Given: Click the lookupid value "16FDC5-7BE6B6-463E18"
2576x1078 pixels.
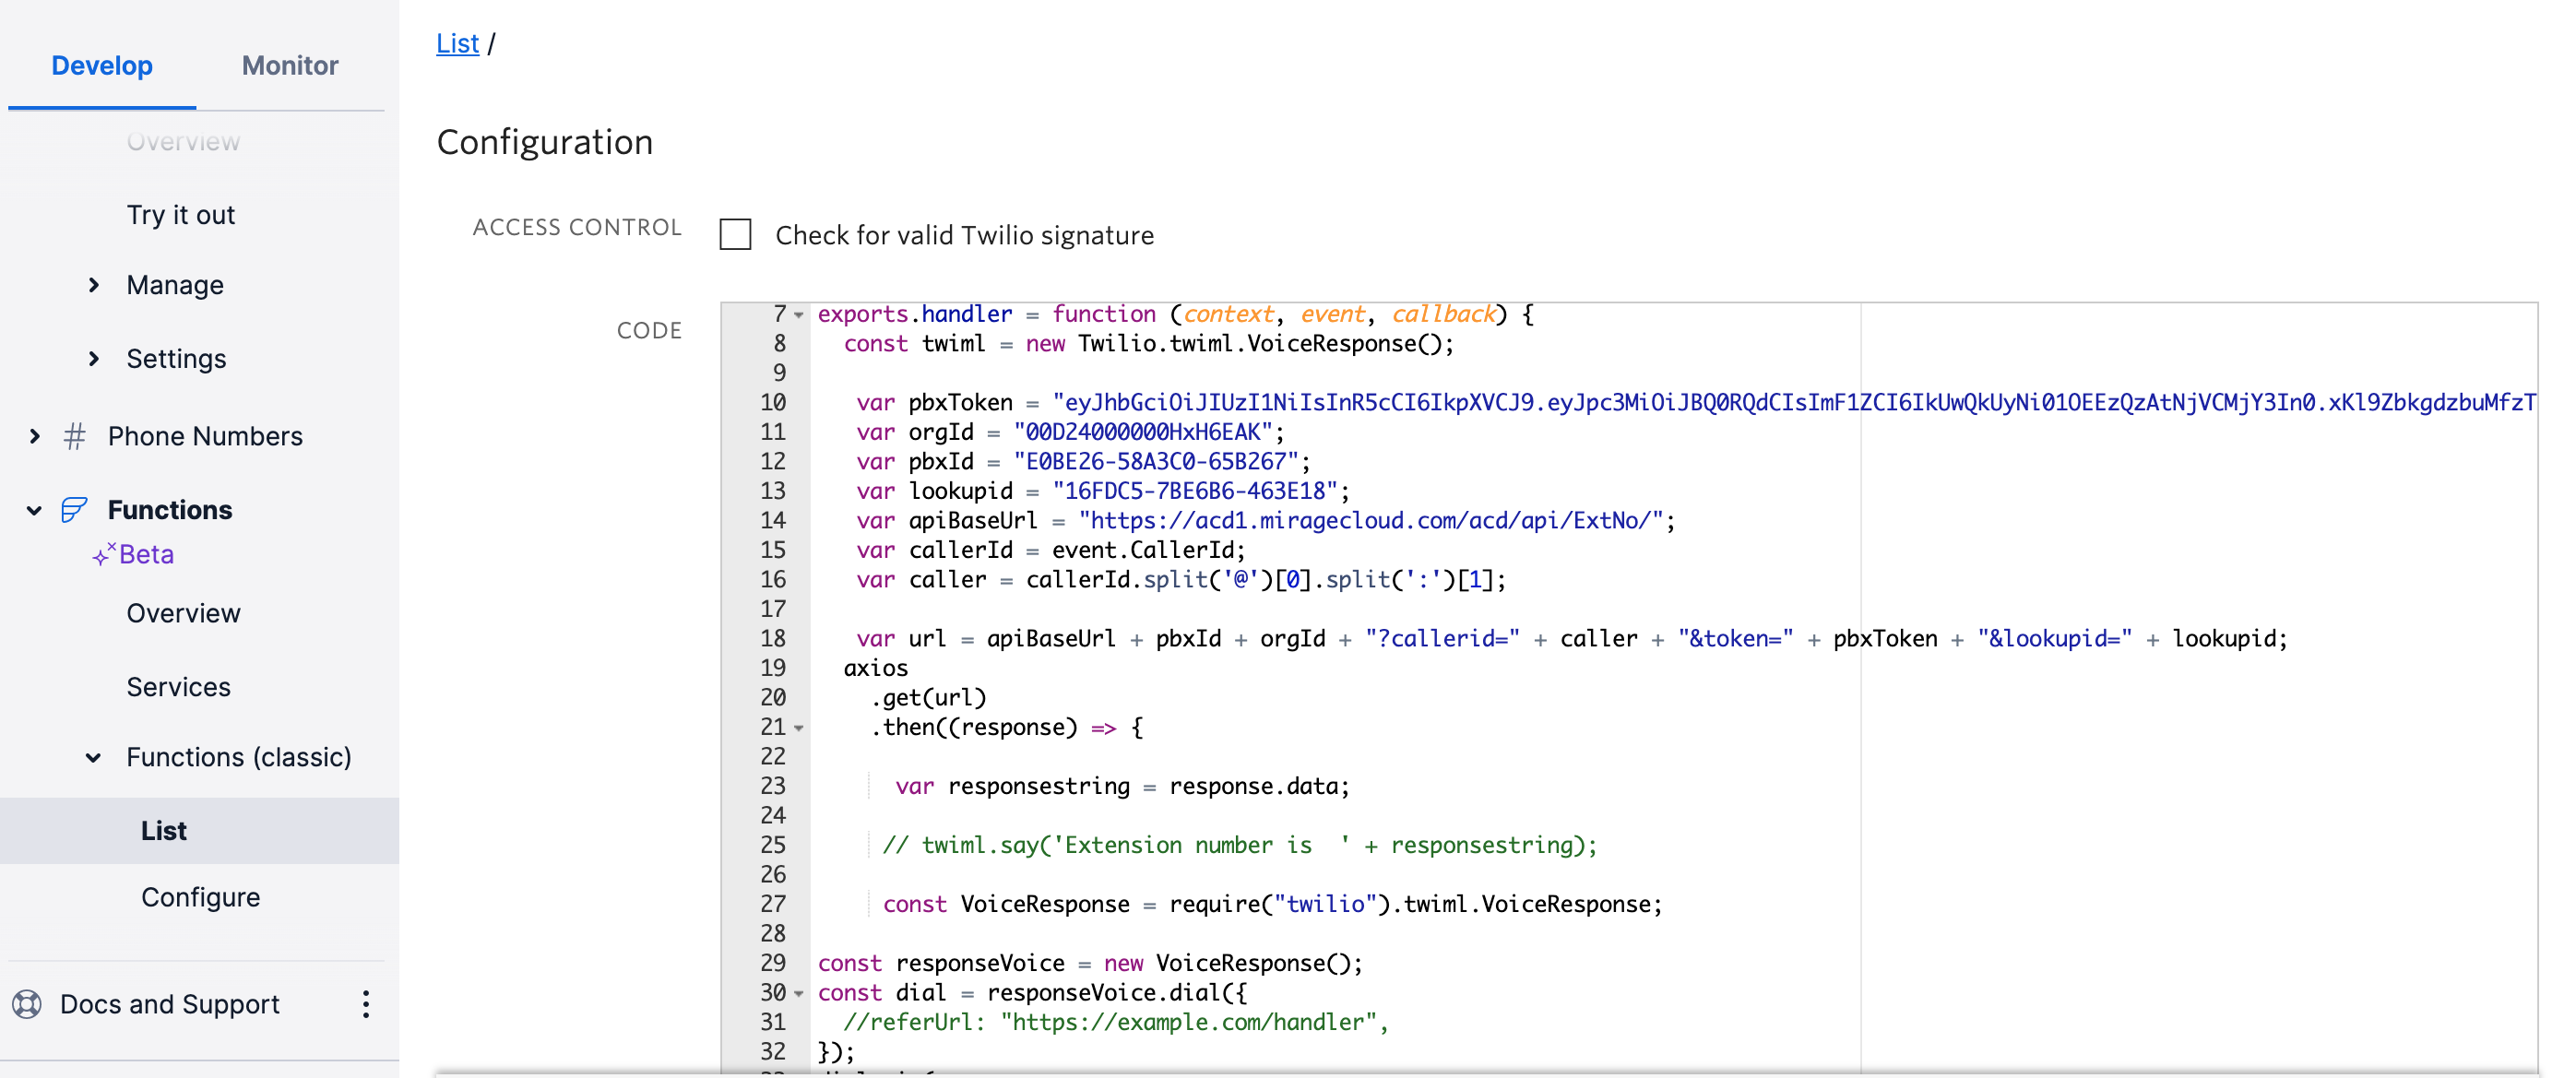Looking at the screenshot, I should click(1195, 491).
